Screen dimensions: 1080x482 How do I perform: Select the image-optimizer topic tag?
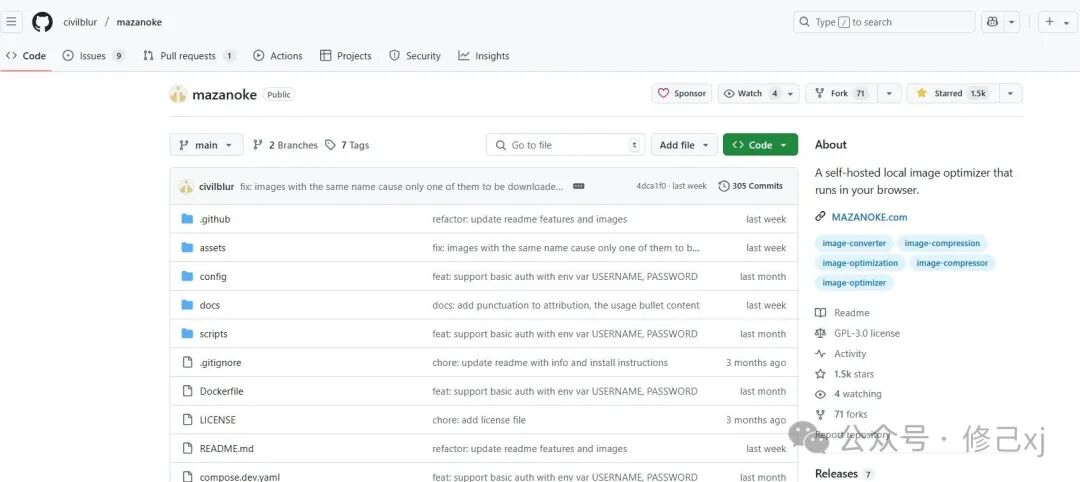854,283
